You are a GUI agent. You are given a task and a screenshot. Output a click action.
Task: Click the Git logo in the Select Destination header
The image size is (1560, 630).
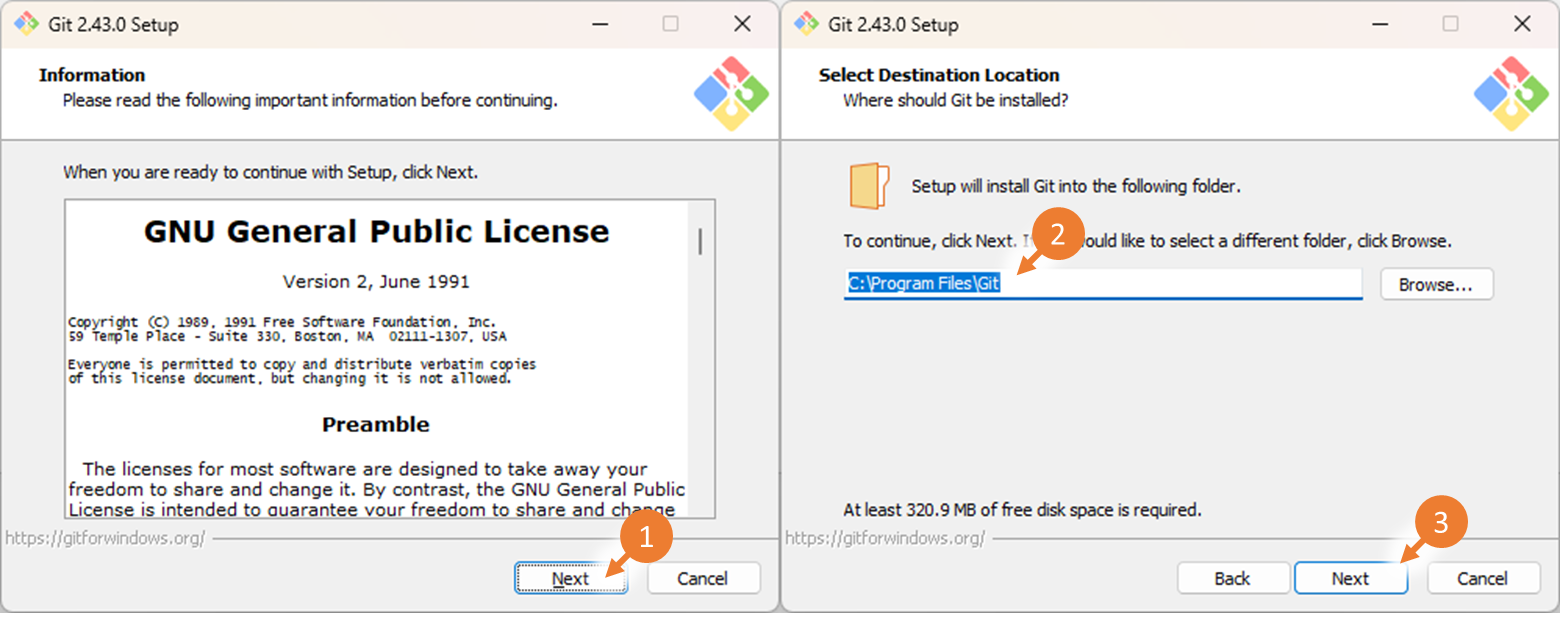click(1512, 94)
